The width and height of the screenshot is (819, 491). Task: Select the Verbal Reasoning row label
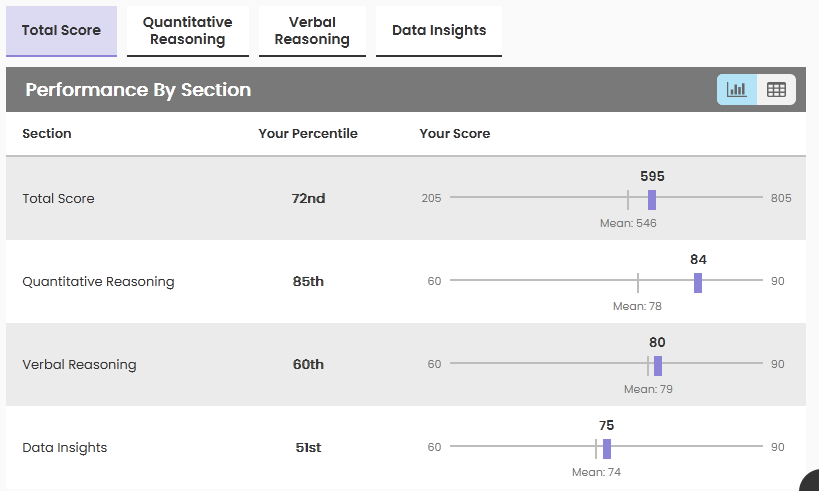[79, 365]
